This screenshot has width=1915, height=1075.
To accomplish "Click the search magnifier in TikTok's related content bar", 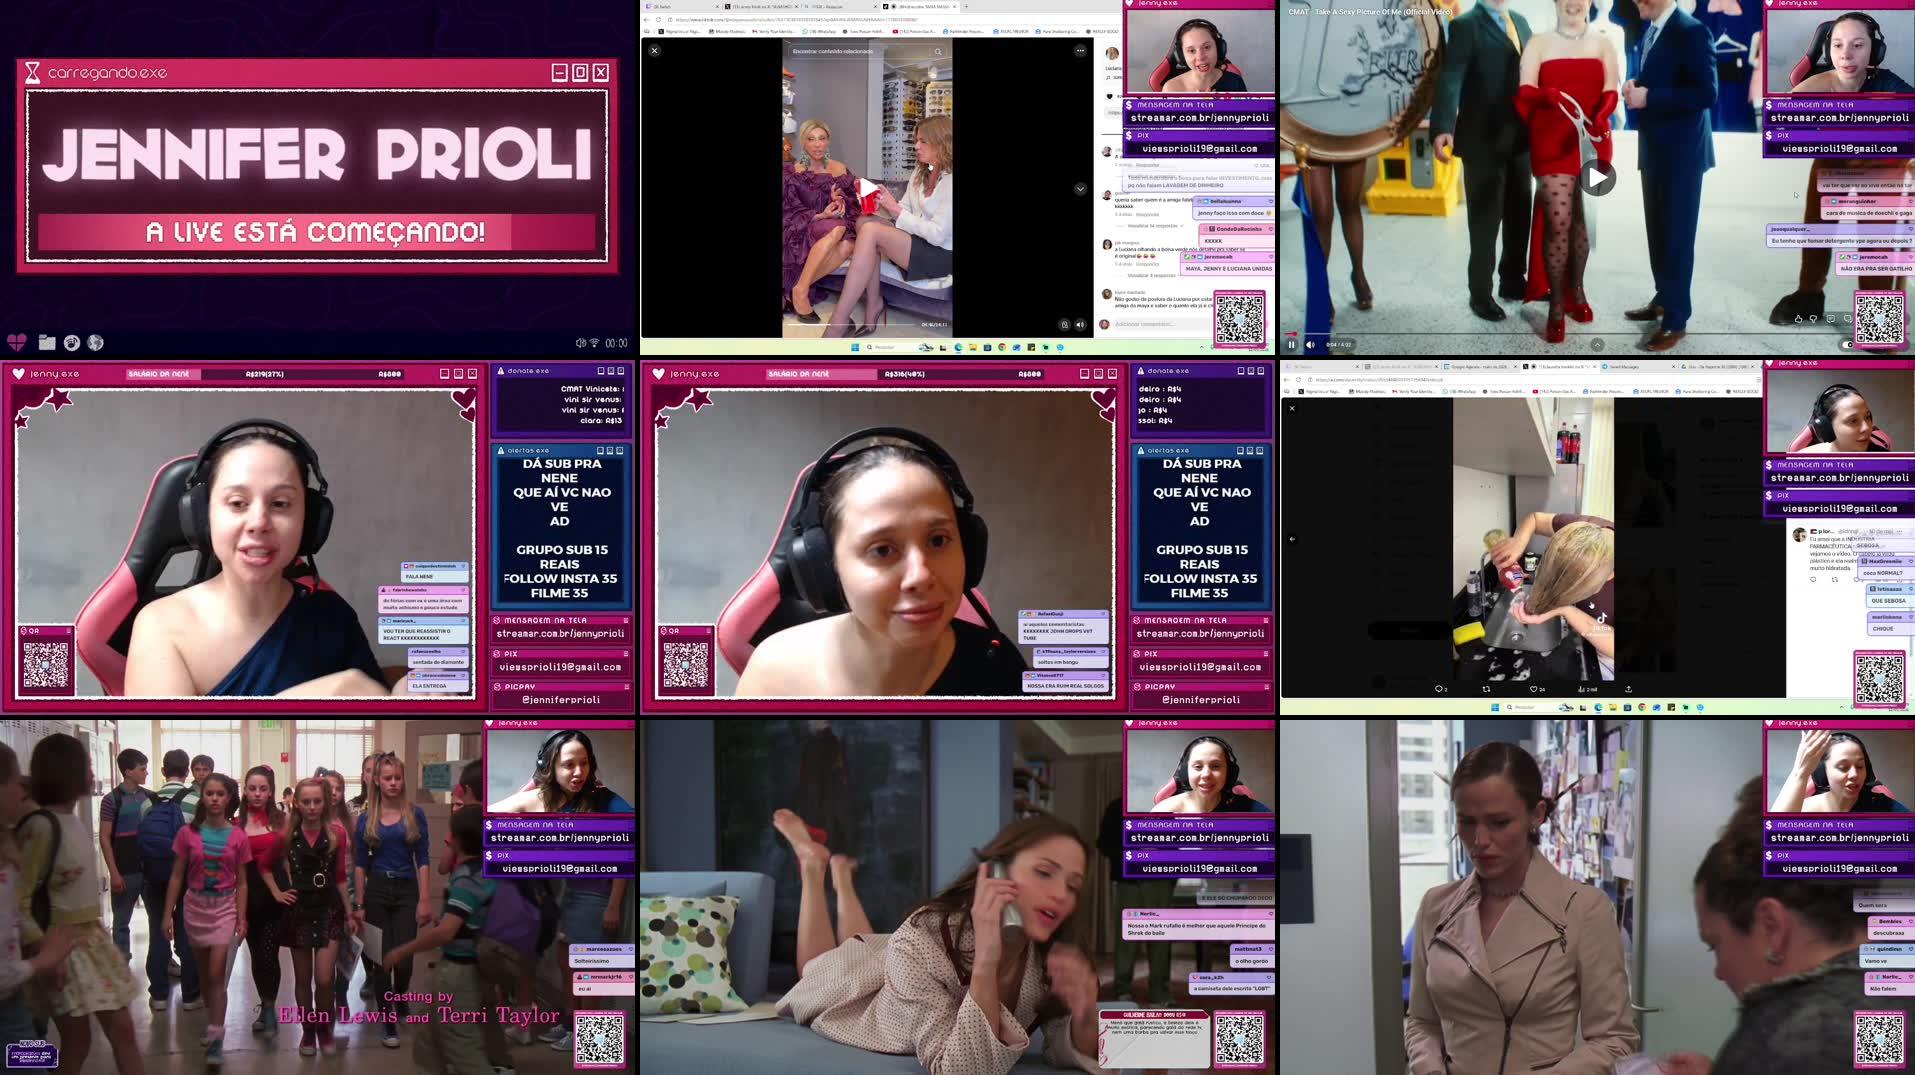I will click(x=938, y=51).
